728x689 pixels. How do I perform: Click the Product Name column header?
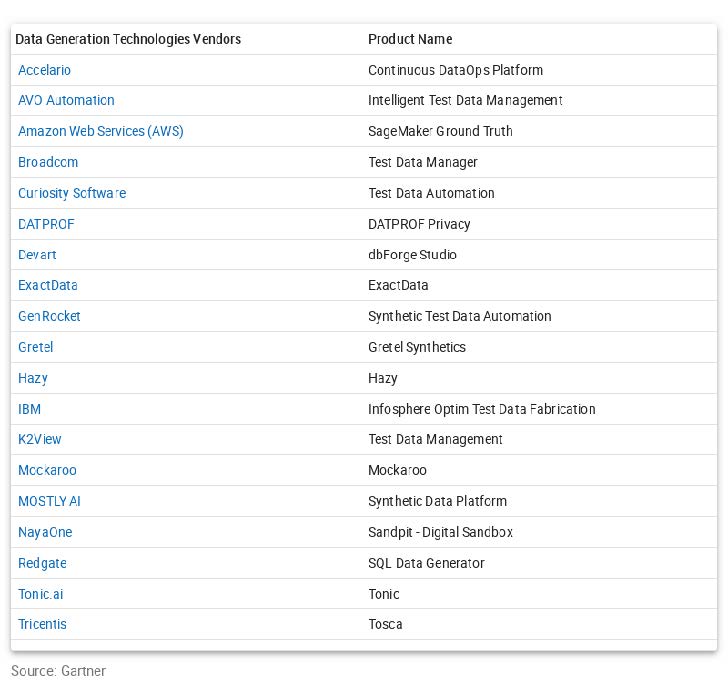[x=410, y=39]
